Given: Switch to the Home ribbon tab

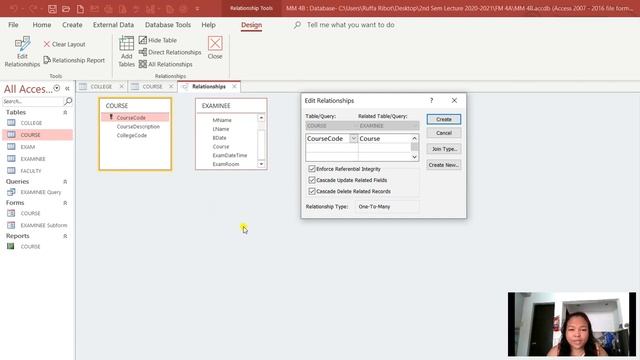Looking at the screenshot, I should pyautogui.click(x=42, y=25).
